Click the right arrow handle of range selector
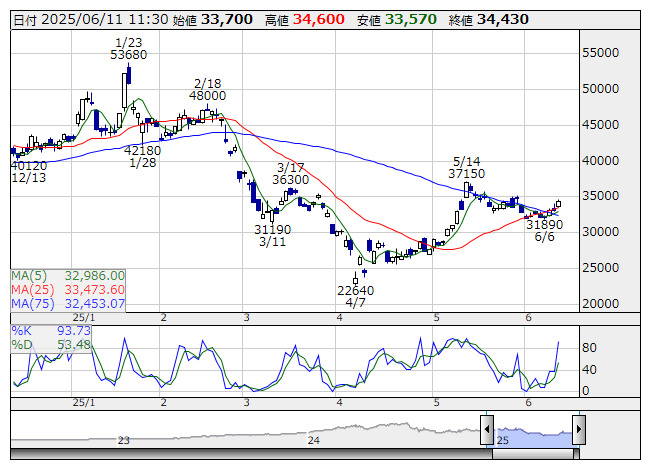The width and height of the screenshot is (653, 470). [x=578, y=431]
